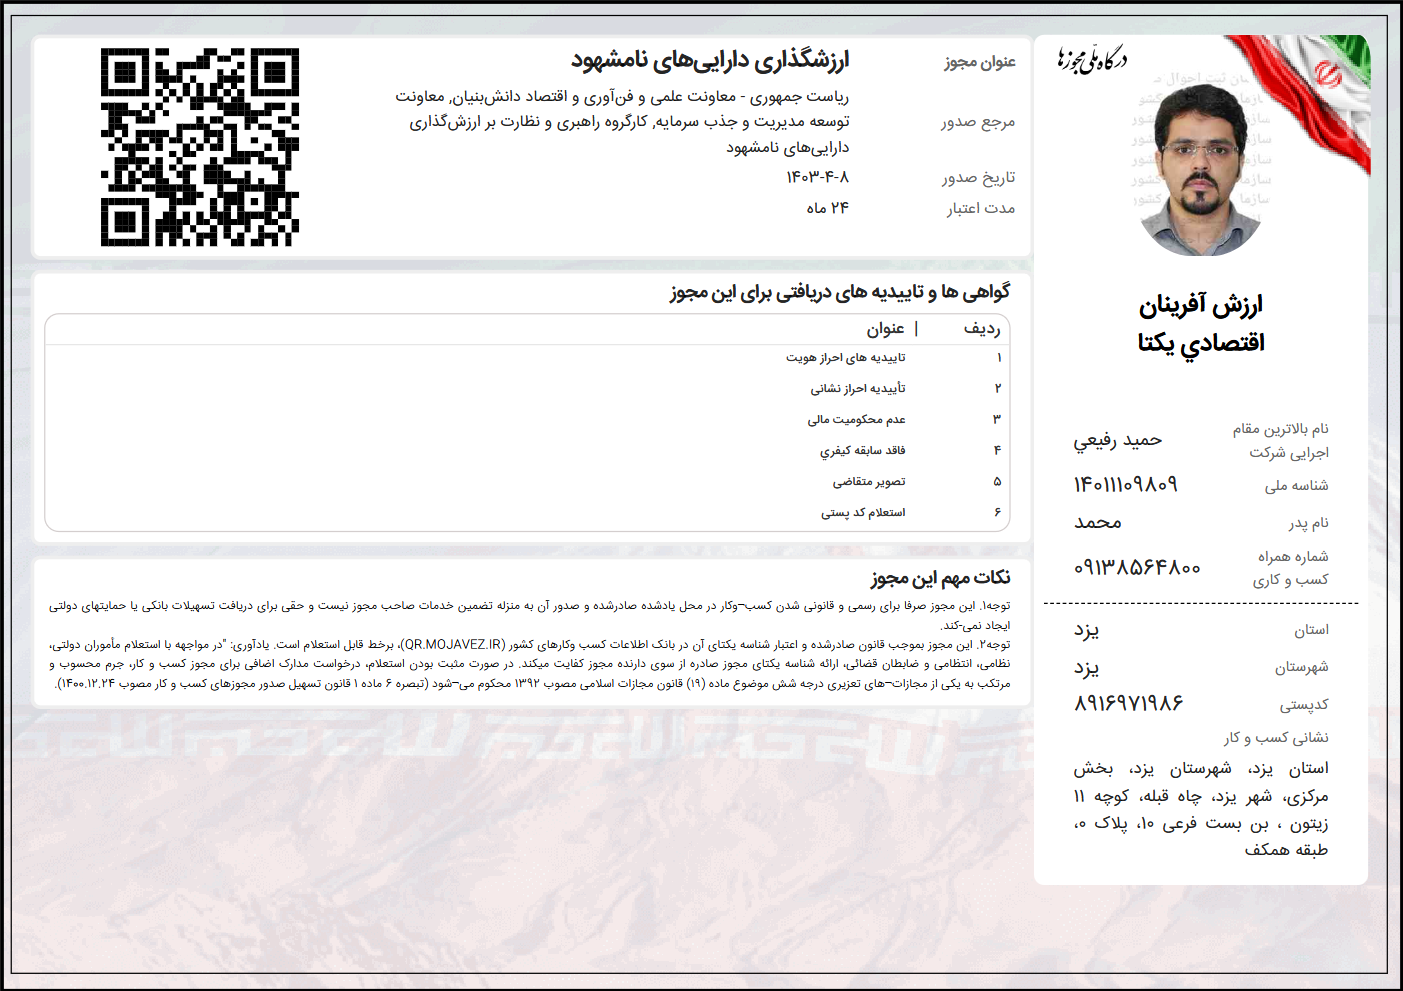Select row فاقد سابقه کیفری
The width and height of the screenshot is (1403, 991).
862,451
